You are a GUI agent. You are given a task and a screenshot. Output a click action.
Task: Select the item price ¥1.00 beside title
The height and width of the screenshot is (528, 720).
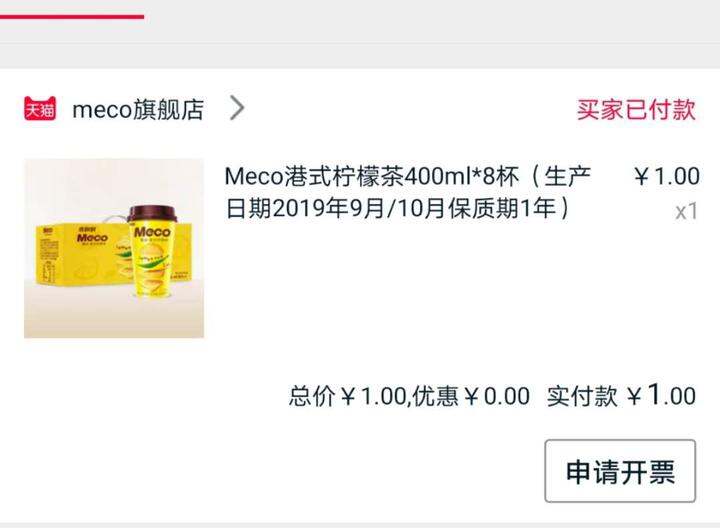coord(667,177)
